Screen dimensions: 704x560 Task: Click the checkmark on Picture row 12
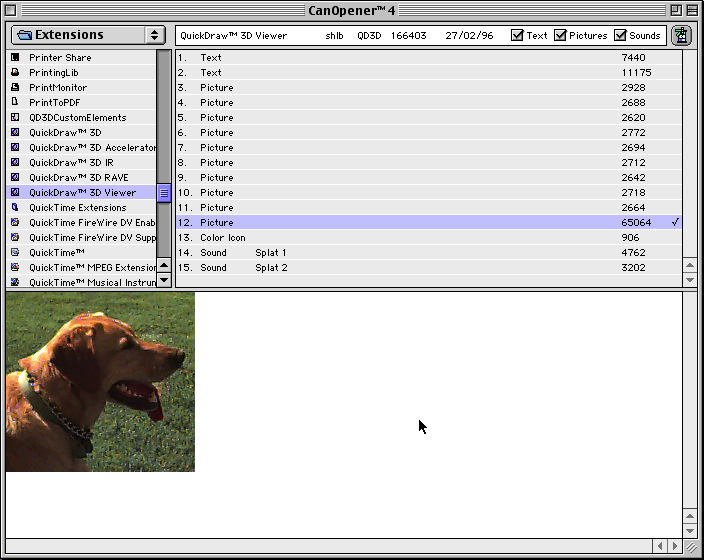675,222
